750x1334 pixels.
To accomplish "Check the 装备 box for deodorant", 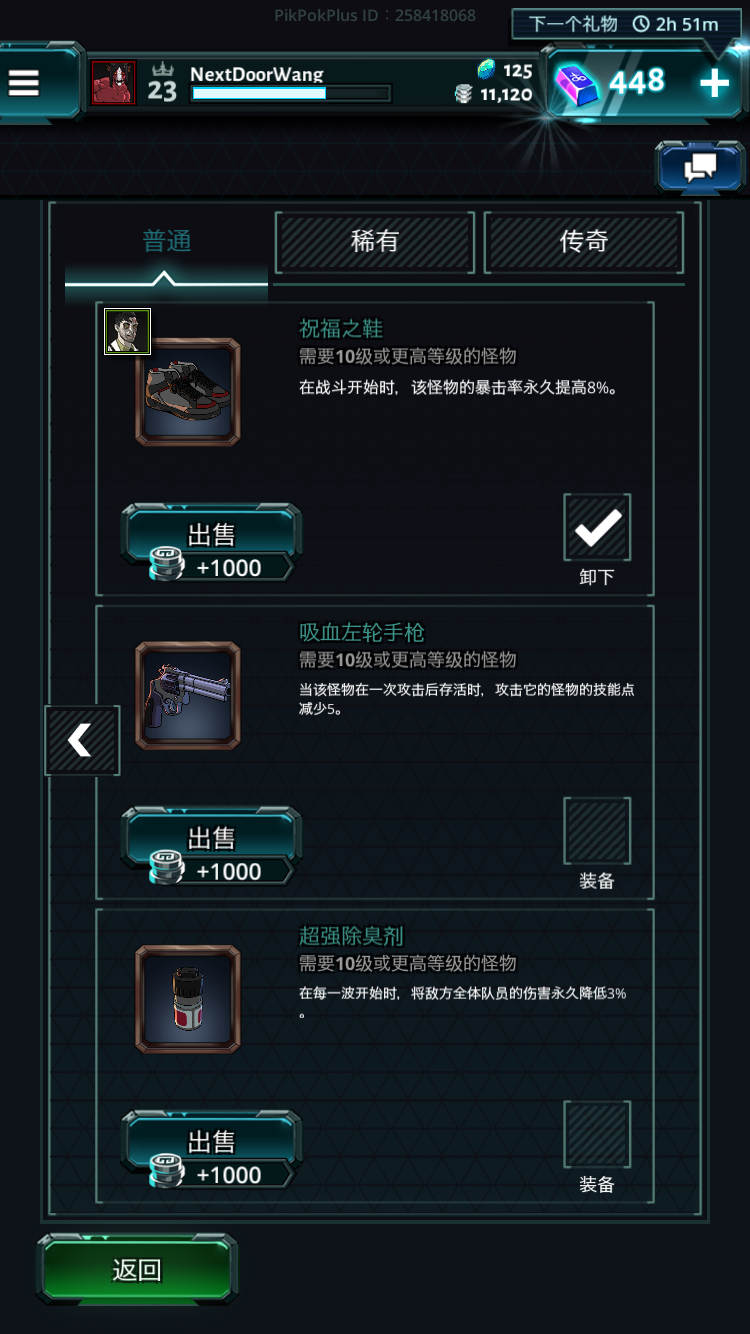I will click(x=597, y=1135).
